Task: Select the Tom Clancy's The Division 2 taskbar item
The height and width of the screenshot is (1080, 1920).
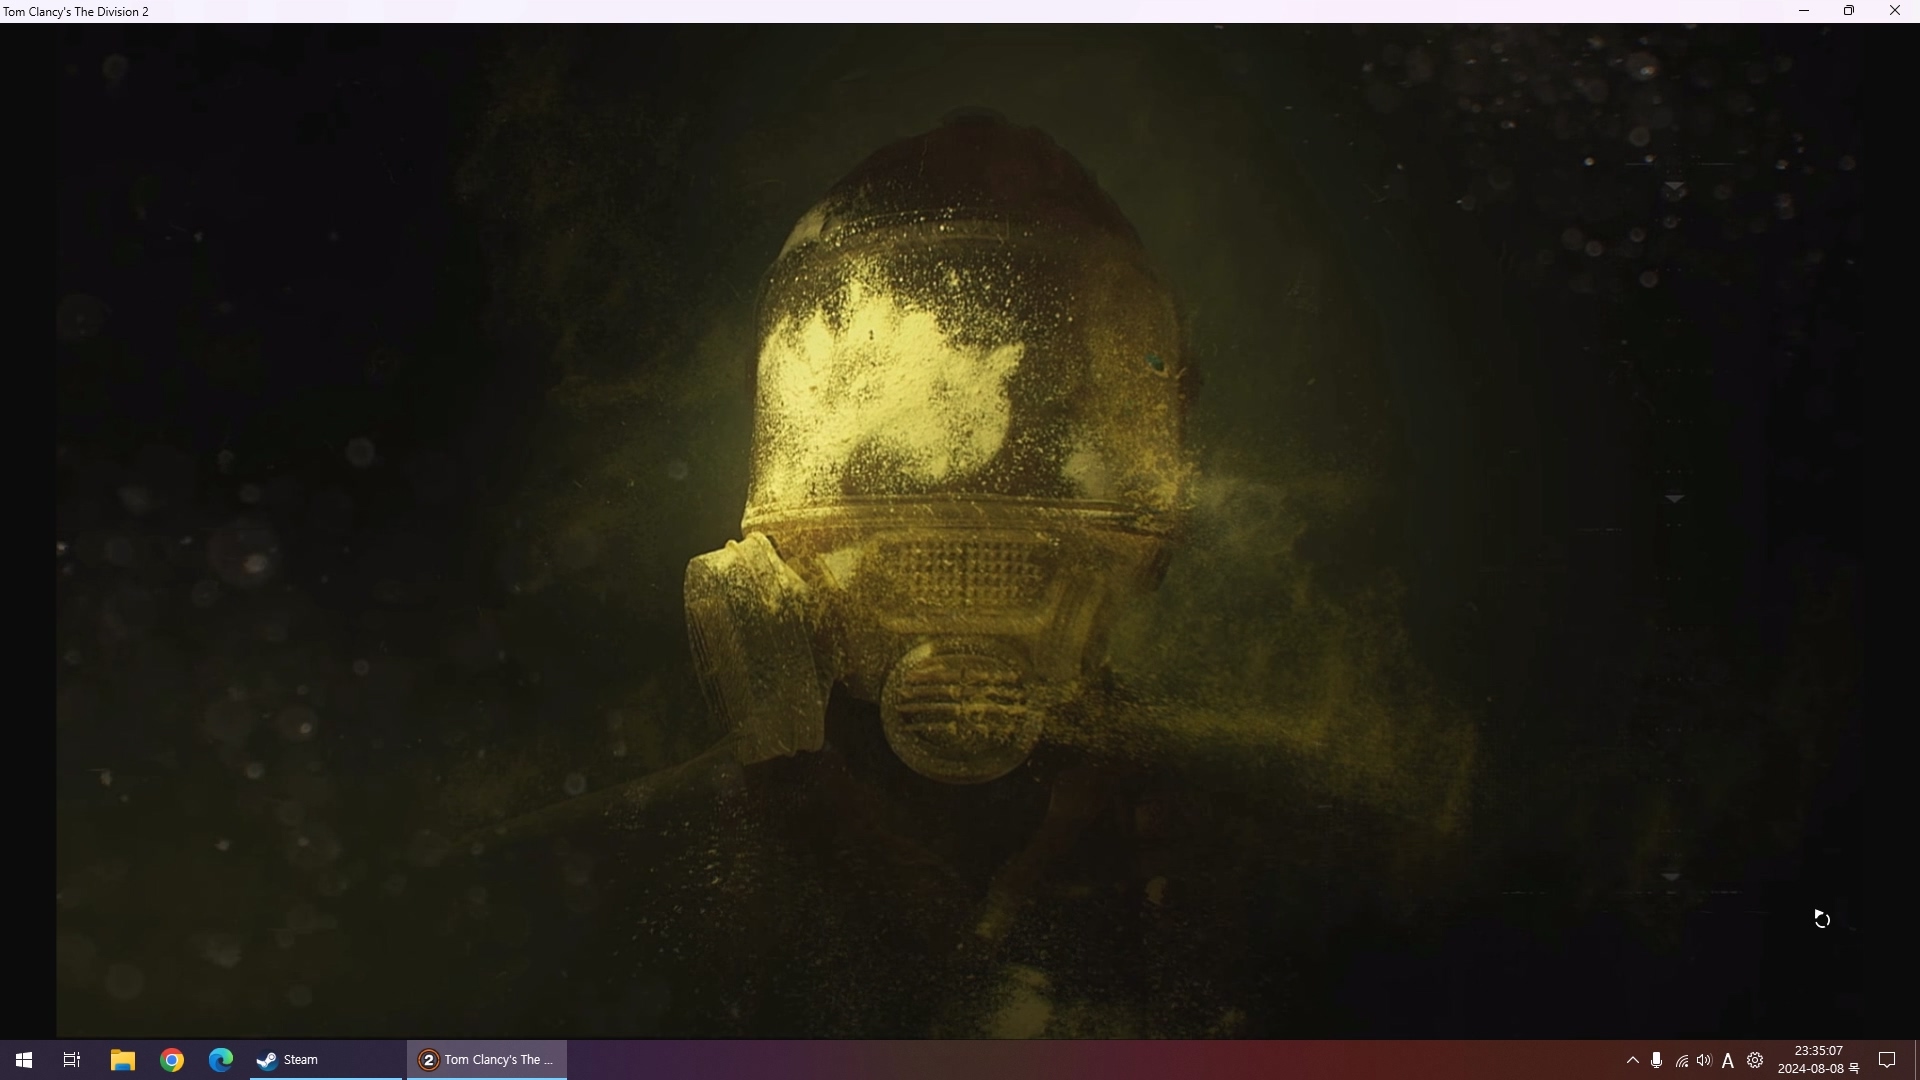Action: tap(487, 1060)
